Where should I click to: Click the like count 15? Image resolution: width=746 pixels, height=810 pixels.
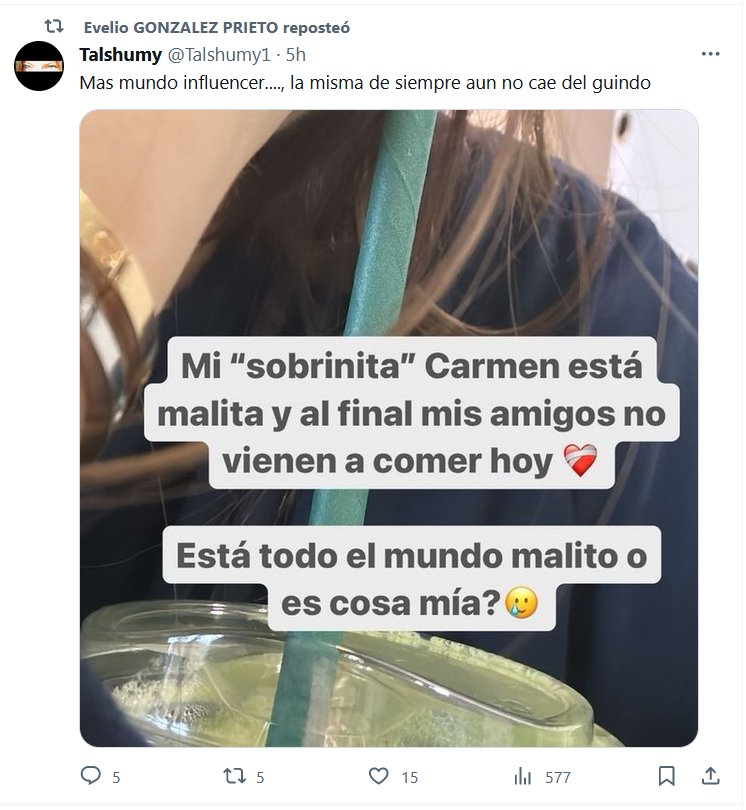pos(410,777)
